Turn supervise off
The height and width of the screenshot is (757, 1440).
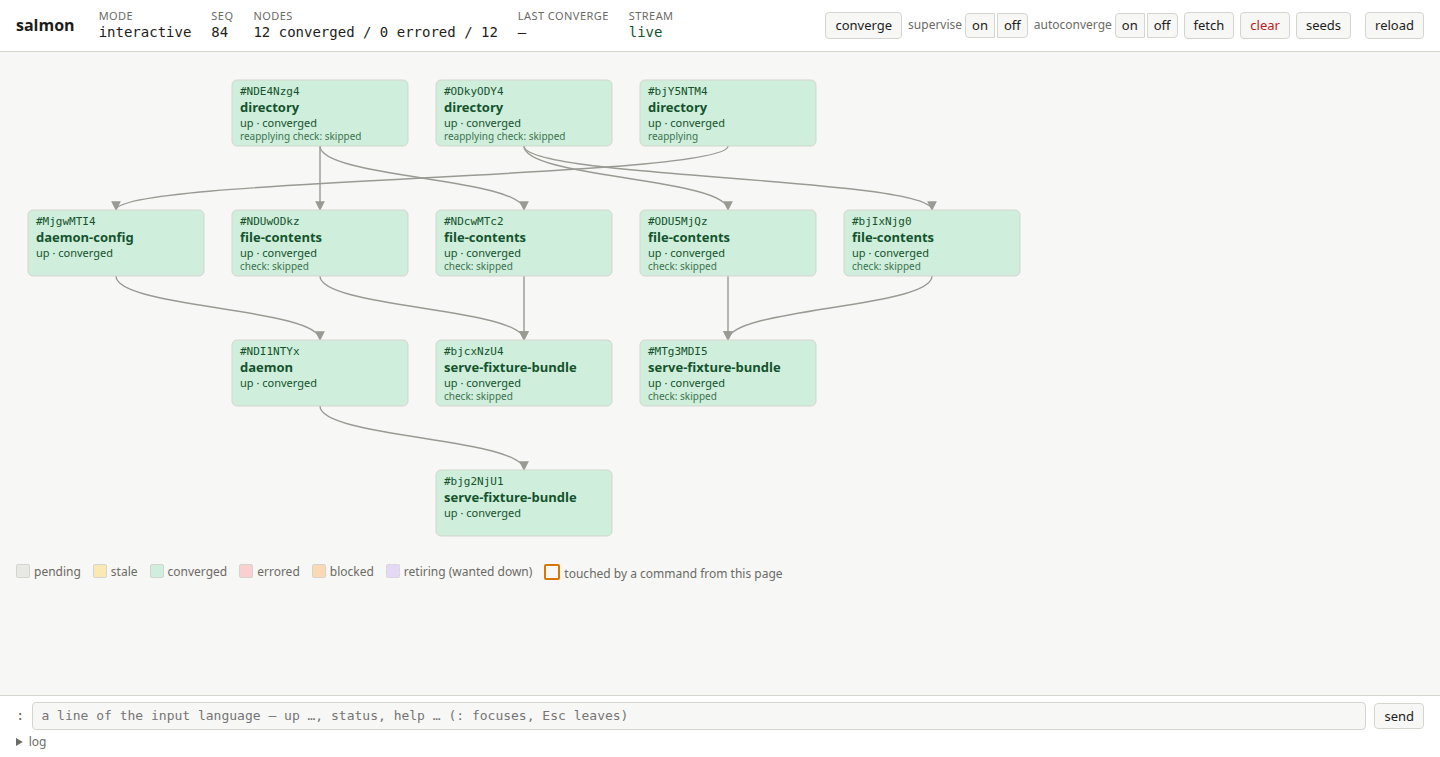pos(1012,25)
